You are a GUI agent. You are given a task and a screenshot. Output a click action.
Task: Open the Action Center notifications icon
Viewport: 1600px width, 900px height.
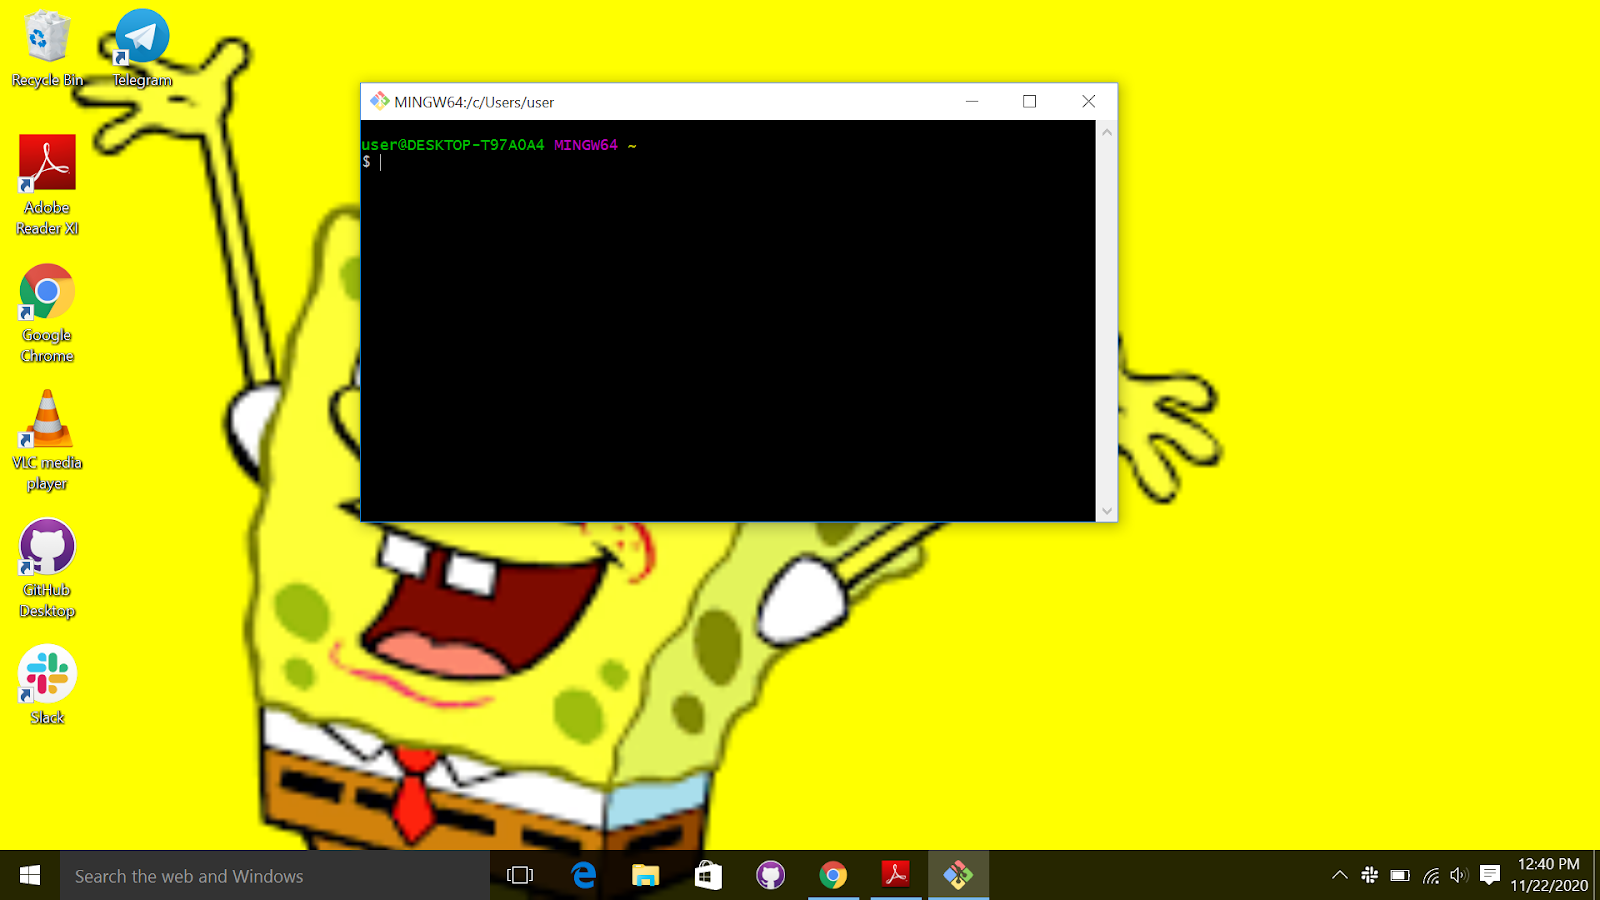tap(1489, 876)
